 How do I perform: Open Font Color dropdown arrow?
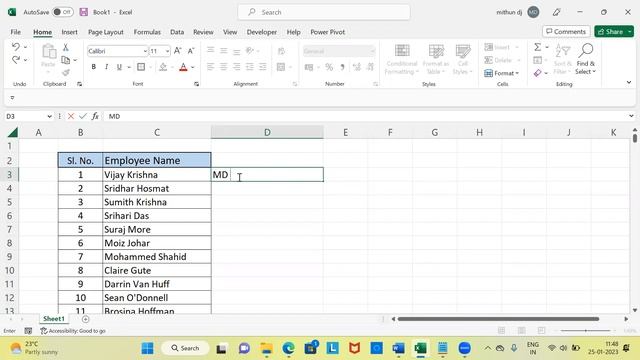point(193,67)
